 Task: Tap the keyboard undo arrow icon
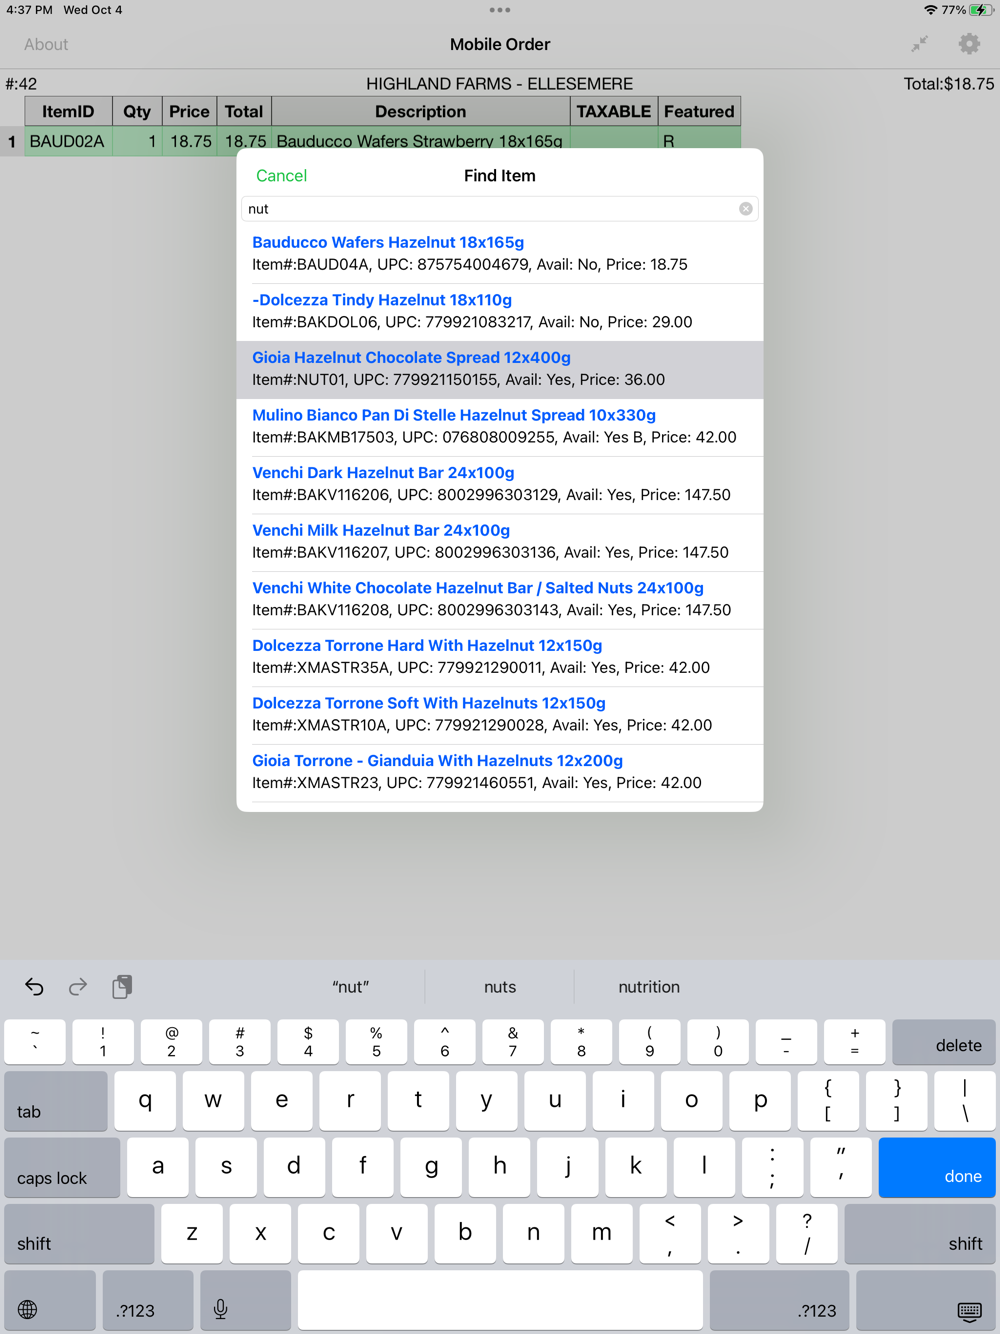(x=34, y=987)
